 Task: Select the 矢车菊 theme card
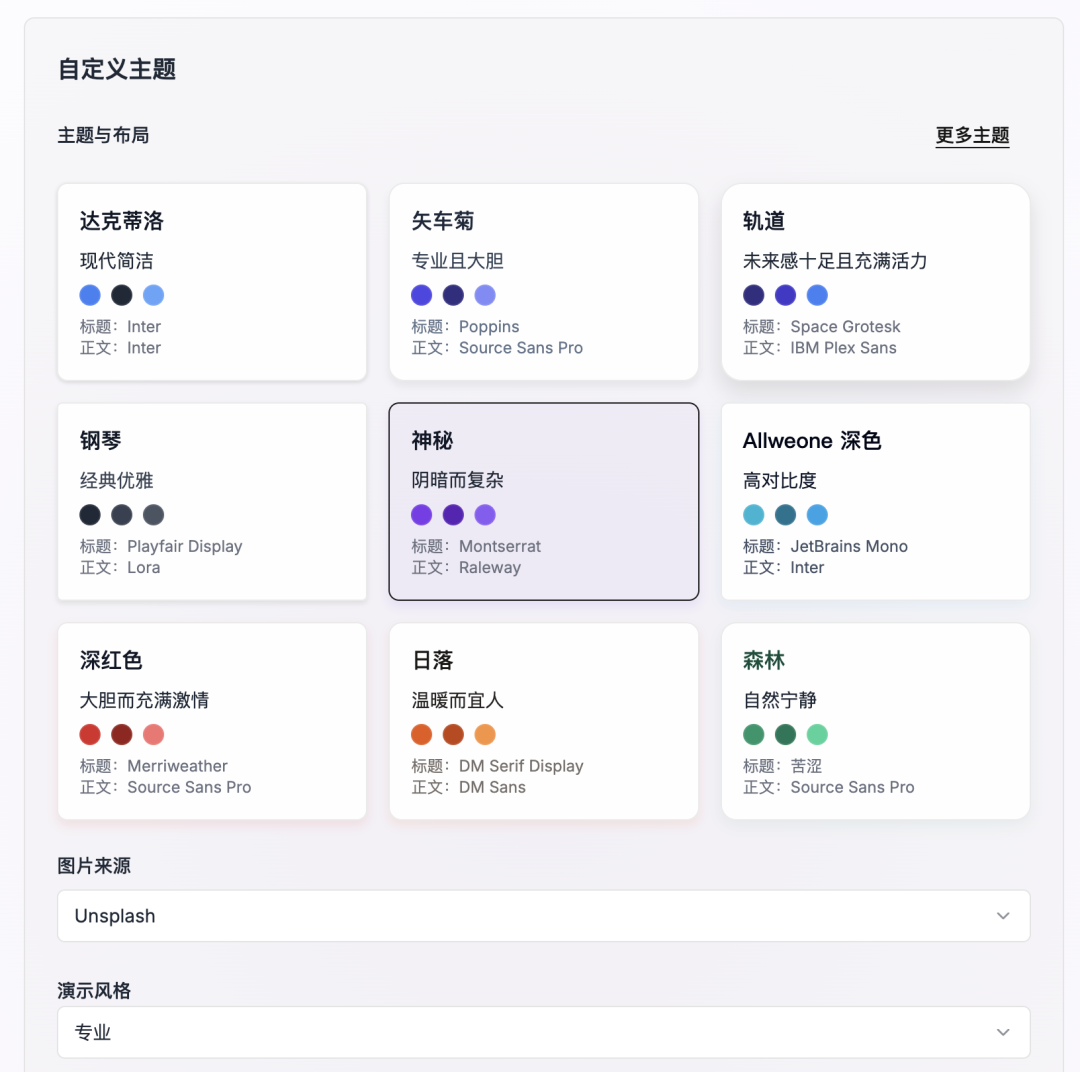click(x=544, y=281)
